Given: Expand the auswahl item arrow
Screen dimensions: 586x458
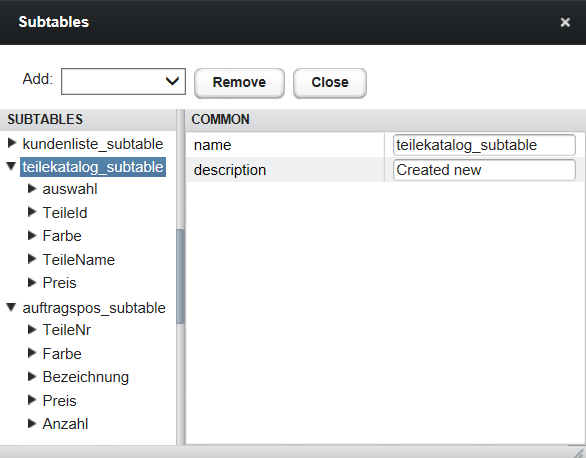Looking at the screenshot, I should point(32,189).
